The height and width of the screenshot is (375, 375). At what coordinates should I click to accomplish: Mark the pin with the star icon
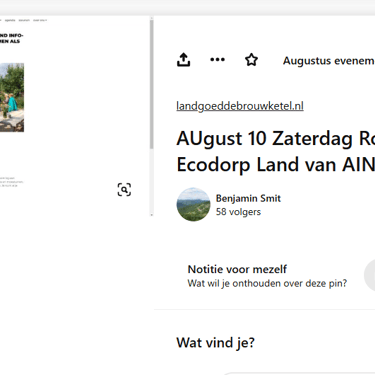point(251,60)
